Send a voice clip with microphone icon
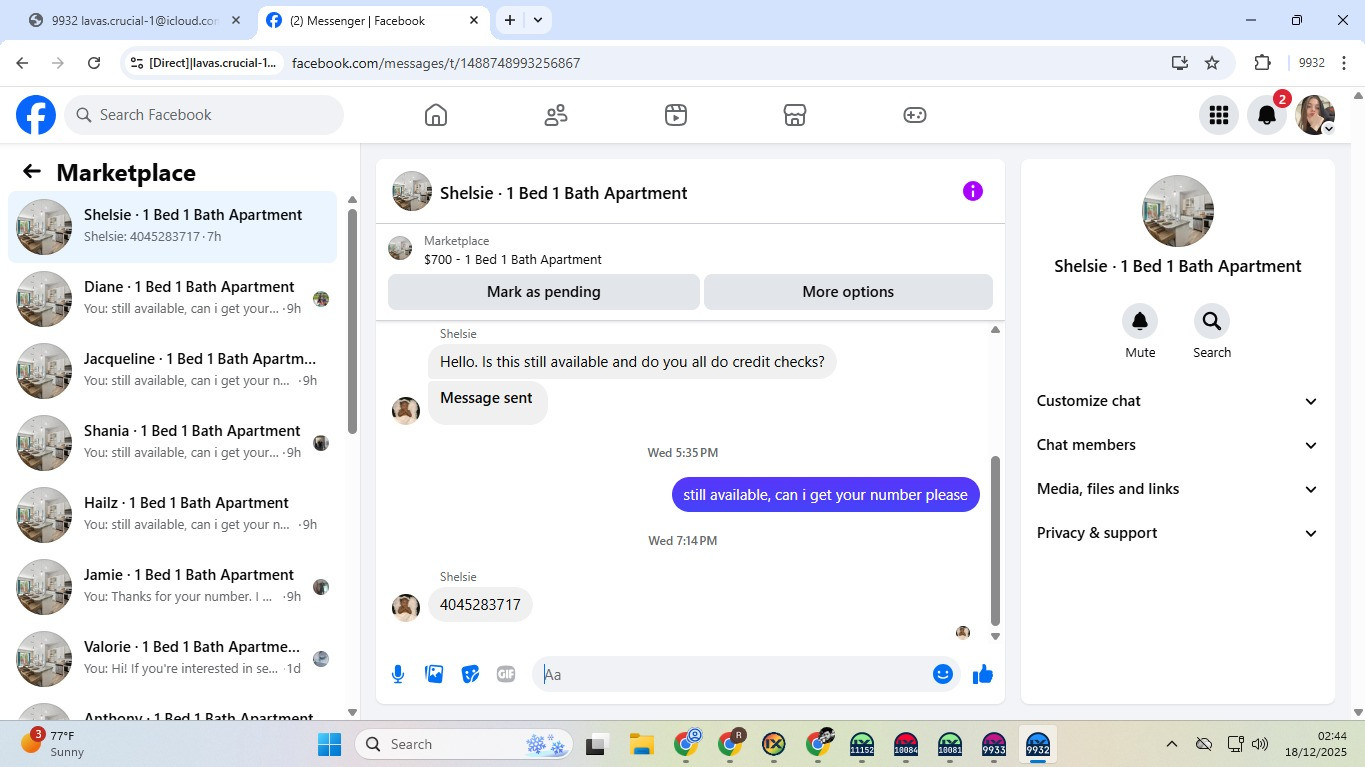This screenshot has height=767, width=1365. [398, 674]
